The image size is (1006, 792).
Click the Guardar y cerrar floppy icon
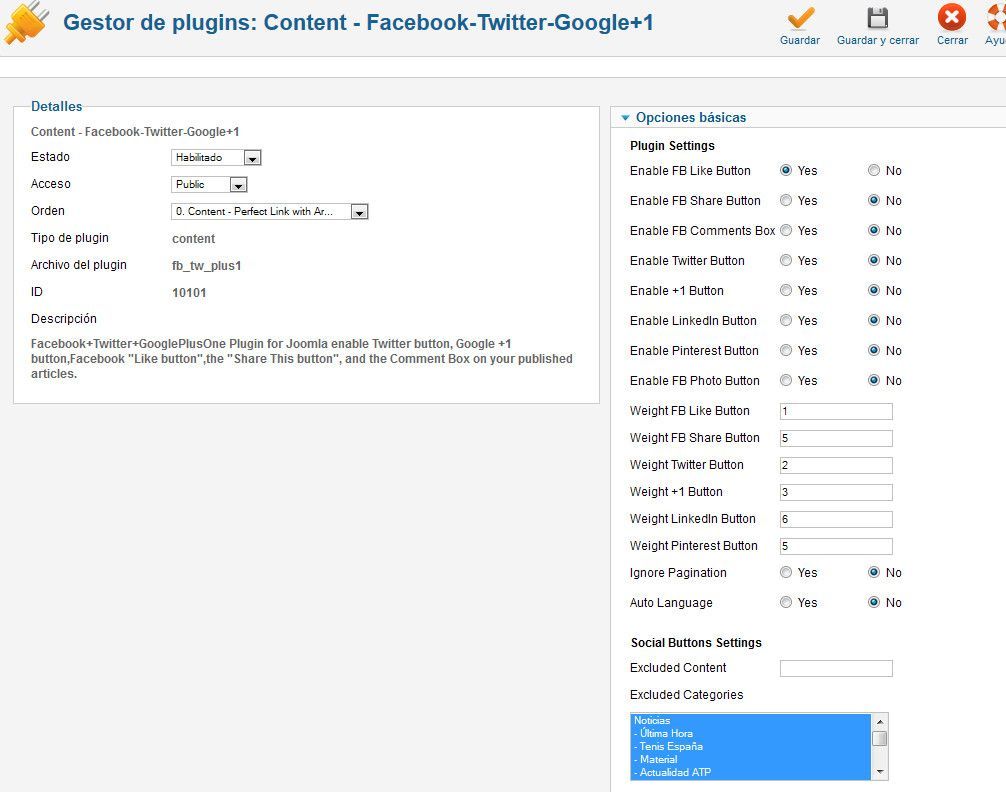(877, 18)
